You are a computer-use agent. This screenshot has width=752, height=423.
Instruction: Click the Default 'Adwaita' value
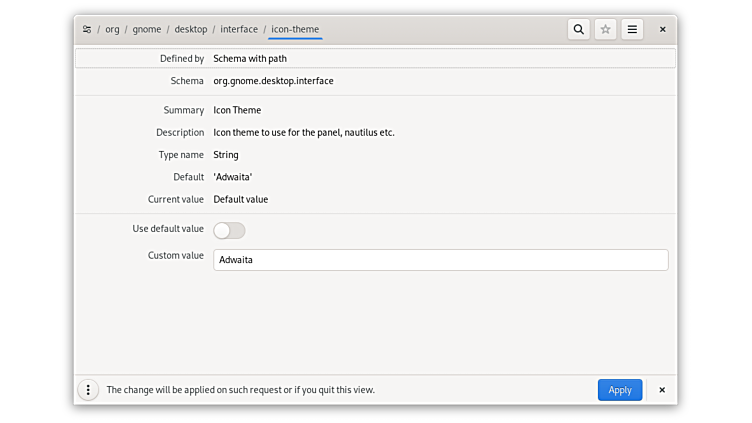(233, 177)
